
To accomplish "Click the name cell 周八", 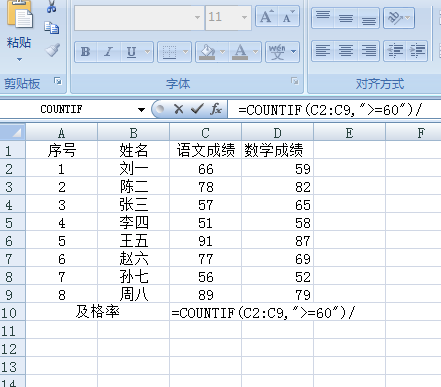I will tap(133, 294).
